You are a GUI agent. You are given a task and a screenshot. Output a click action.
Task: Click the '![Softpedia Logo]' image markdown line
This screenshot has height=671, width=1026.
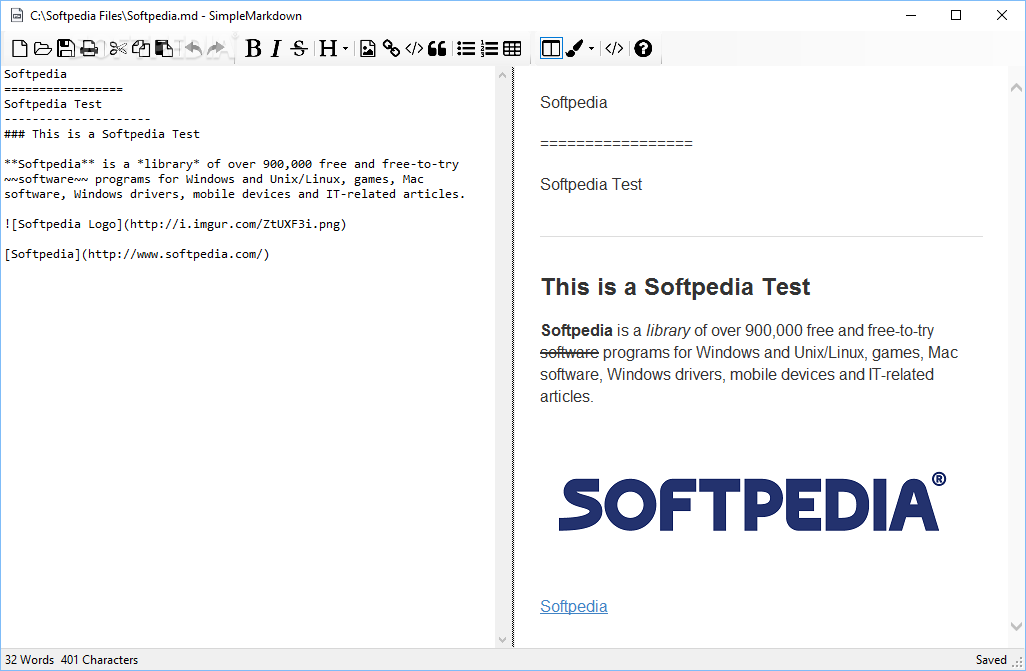coord(175,224)
